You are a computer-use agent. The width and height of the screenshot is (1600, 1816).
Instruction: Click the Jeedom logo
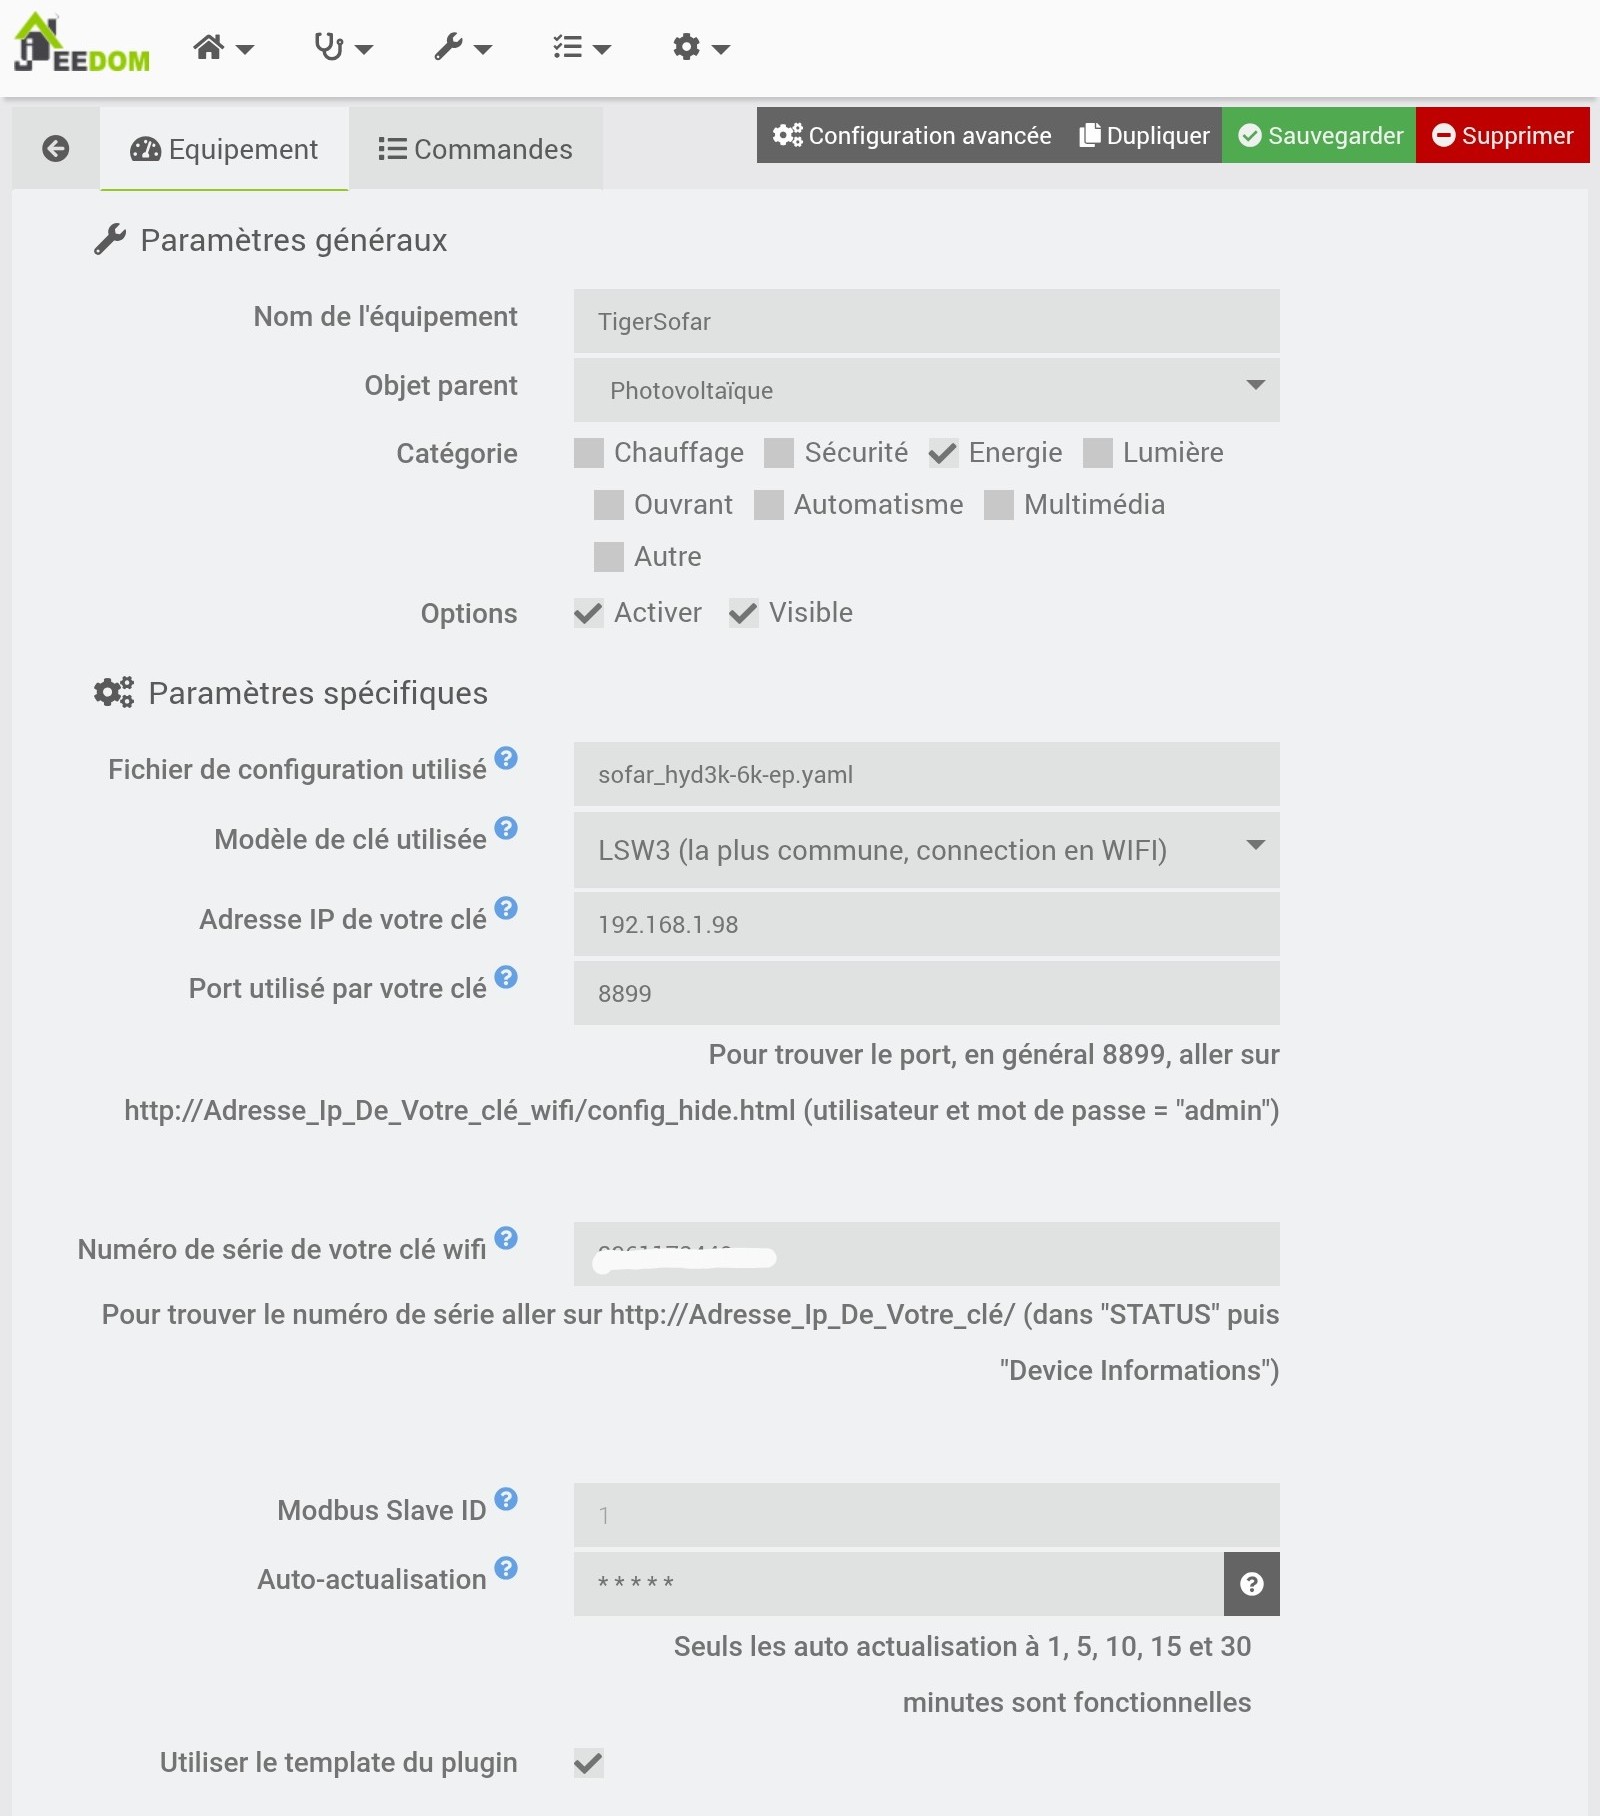pos(82,46)
